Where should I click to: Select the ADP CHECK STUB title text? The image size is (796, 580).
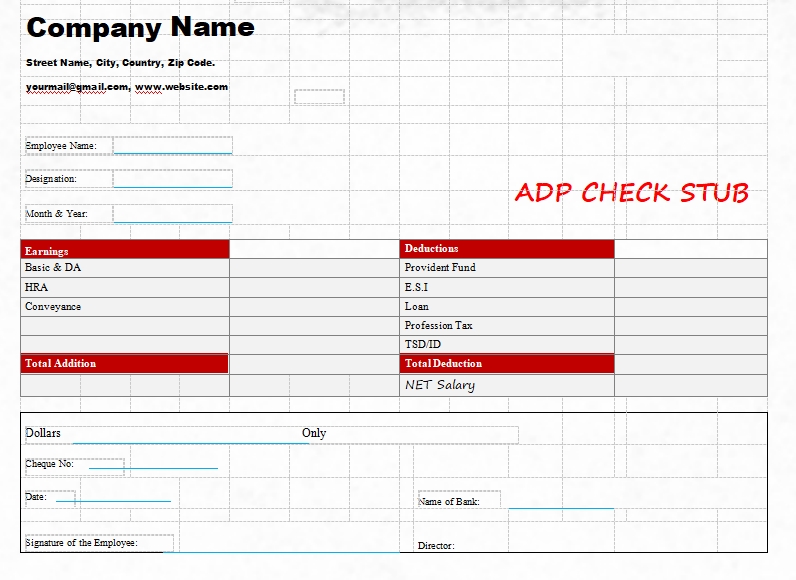pyautogui.click(x=631, y=193)
